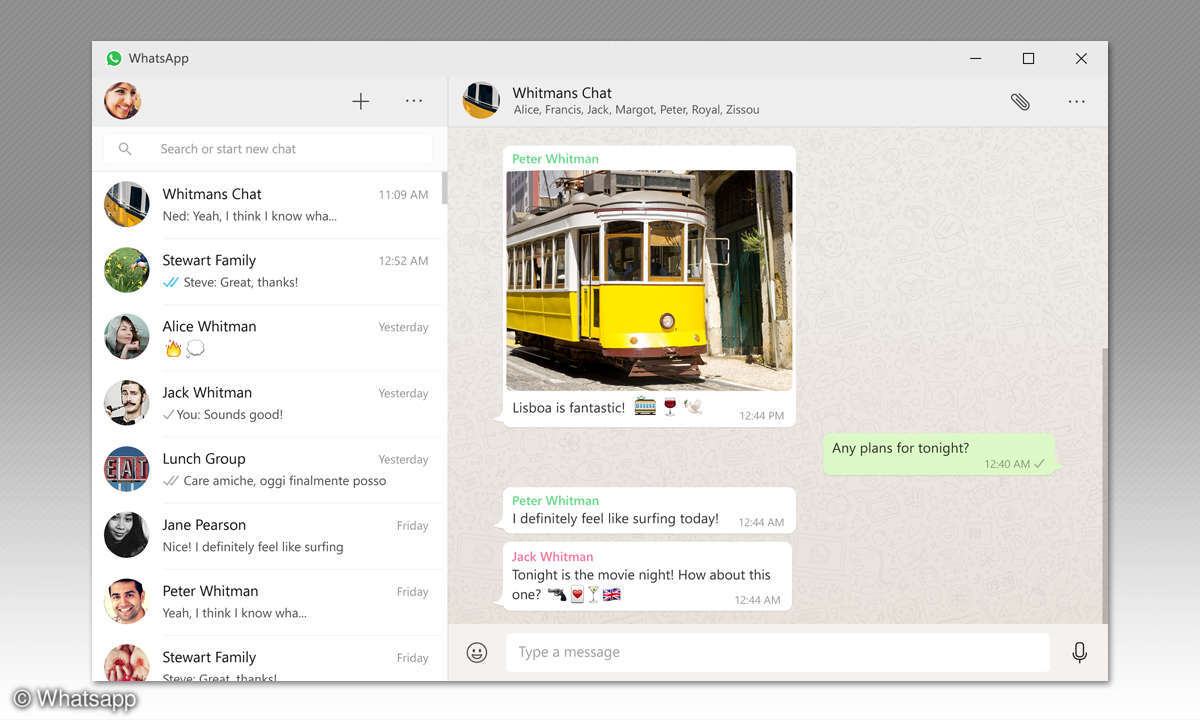Click 'Care amiche, oggi finalmente posso' preview
This screenshot has width=1200, height=720.
pyautogui.click(x=284, y=480)
